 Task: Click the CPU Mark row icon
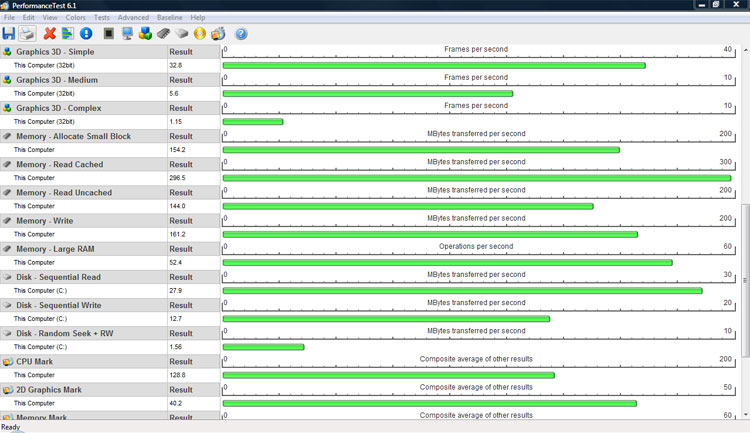7,362
